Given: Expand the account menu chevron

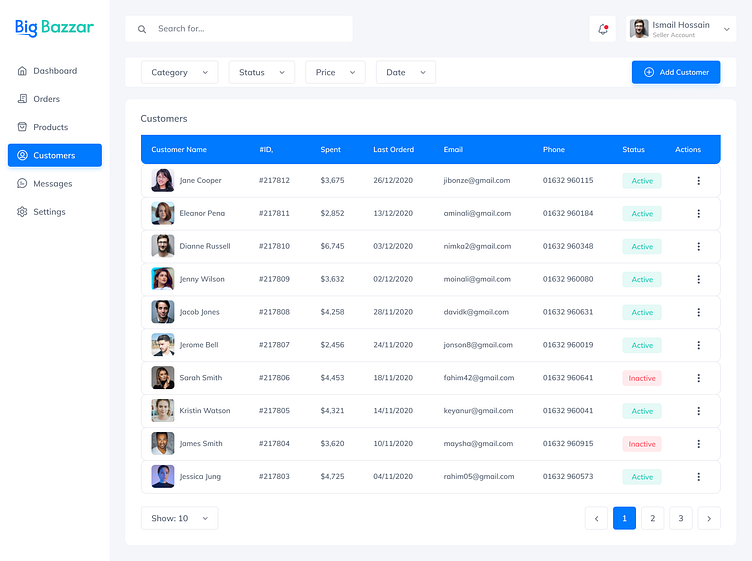Looking at the screenshot, I should pyautogui.click(x=727, y=29).
